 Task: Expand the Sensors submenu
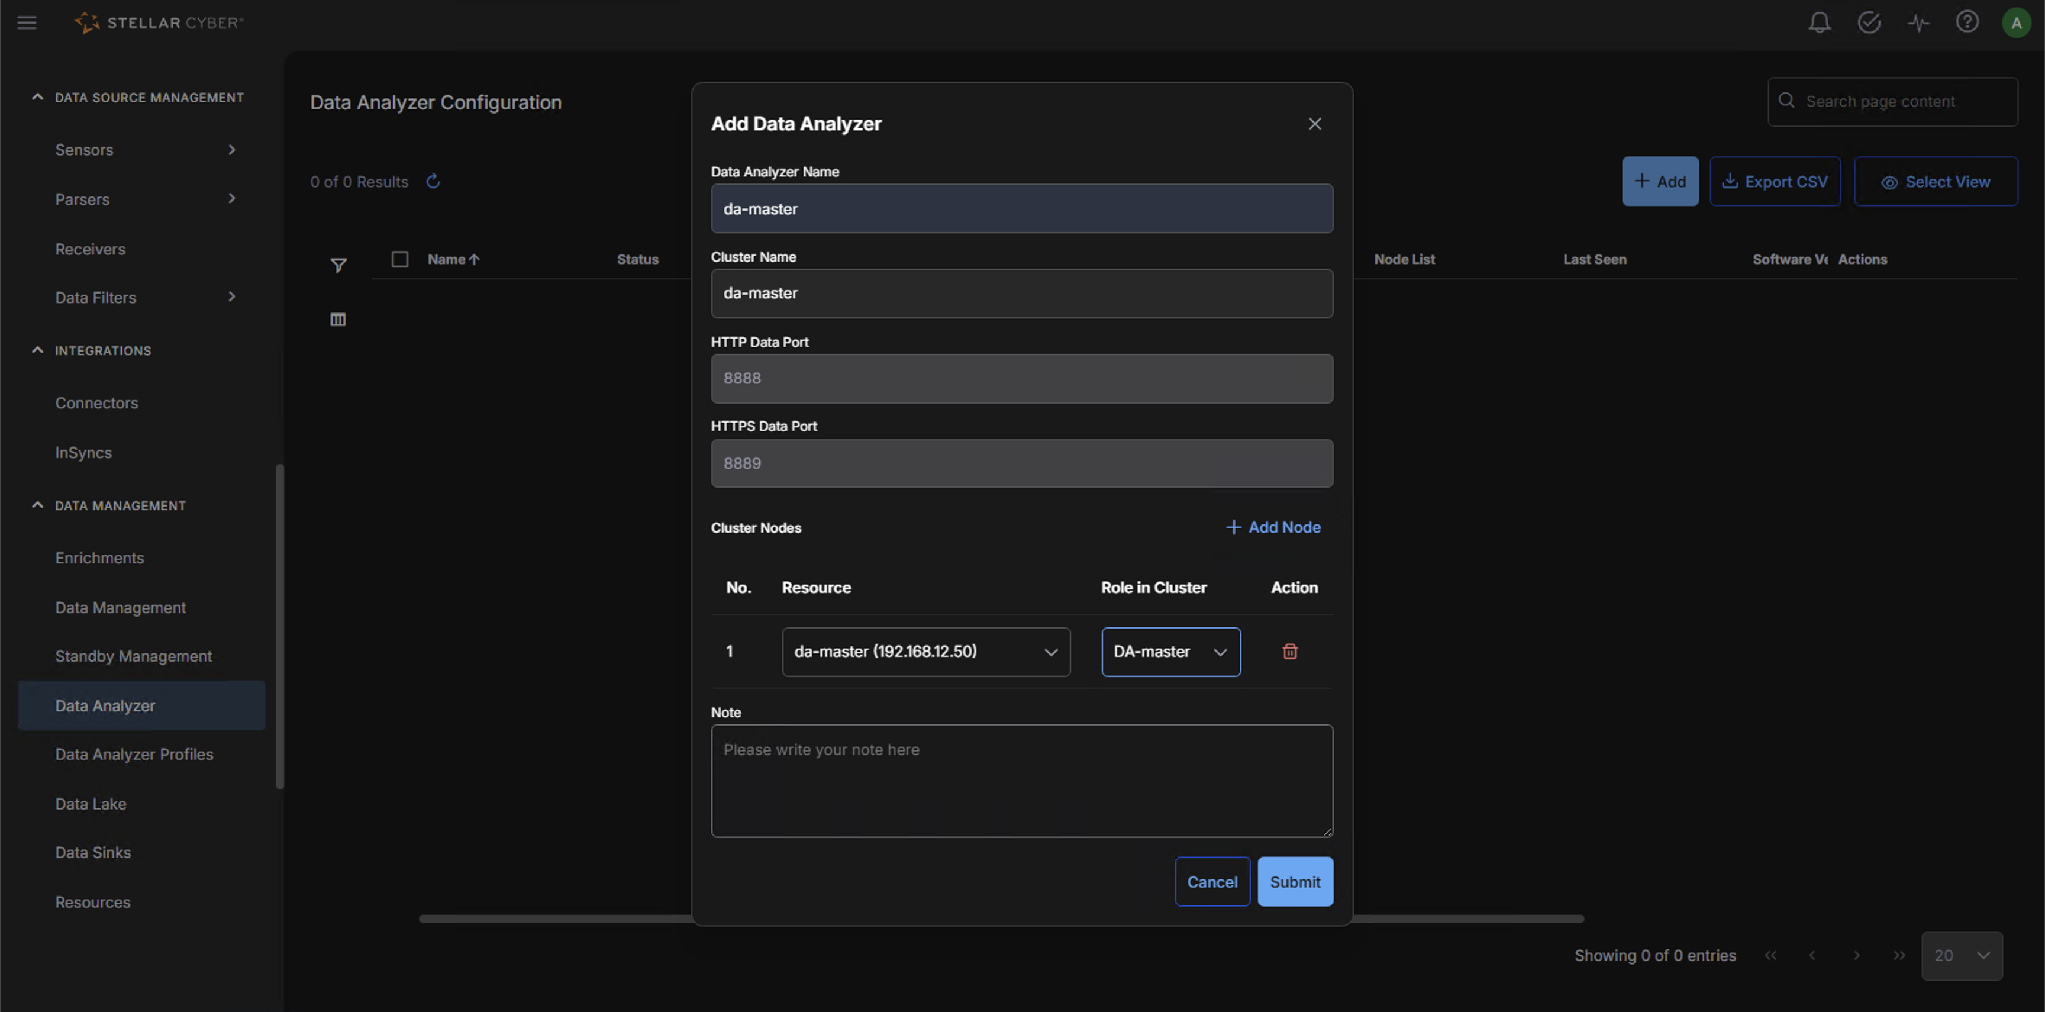(x=232, y=150)
